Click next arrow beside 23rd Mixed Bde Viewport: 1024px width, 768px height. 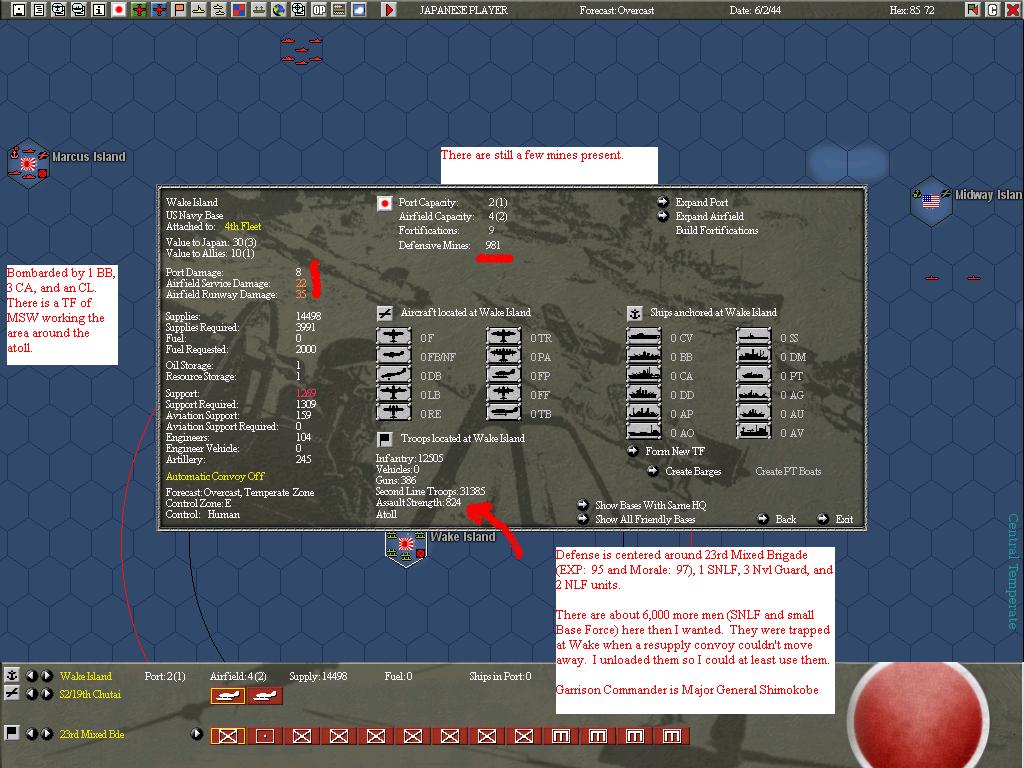46,733
